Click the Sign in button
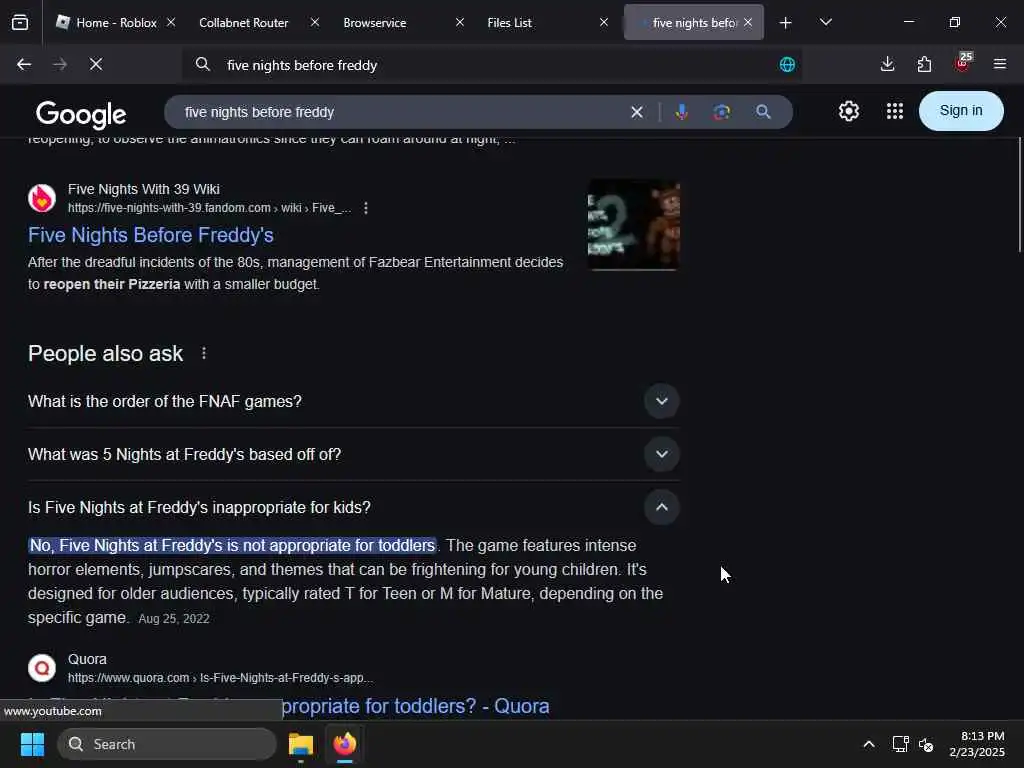 point(961,111)
